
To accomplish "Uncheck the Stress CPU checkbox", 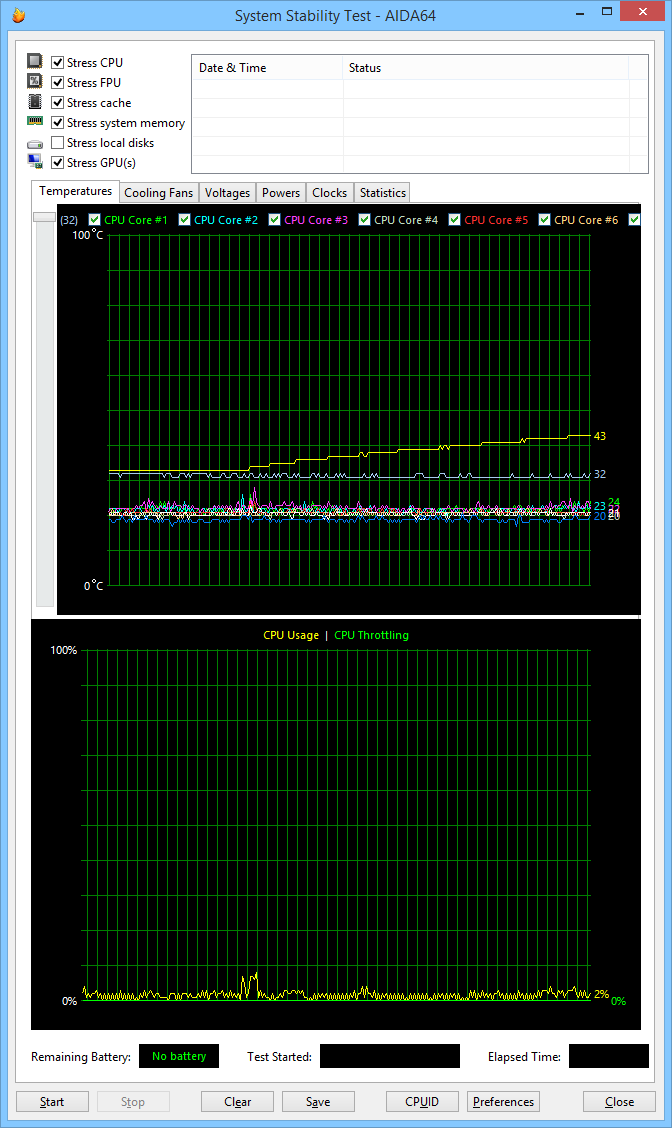I will (58, 63).
